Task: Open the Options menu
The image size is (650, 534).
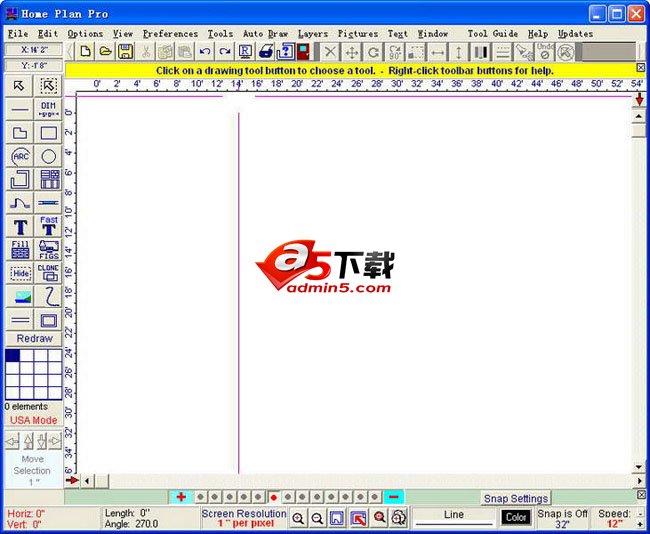Action: [x=85, y=34]
